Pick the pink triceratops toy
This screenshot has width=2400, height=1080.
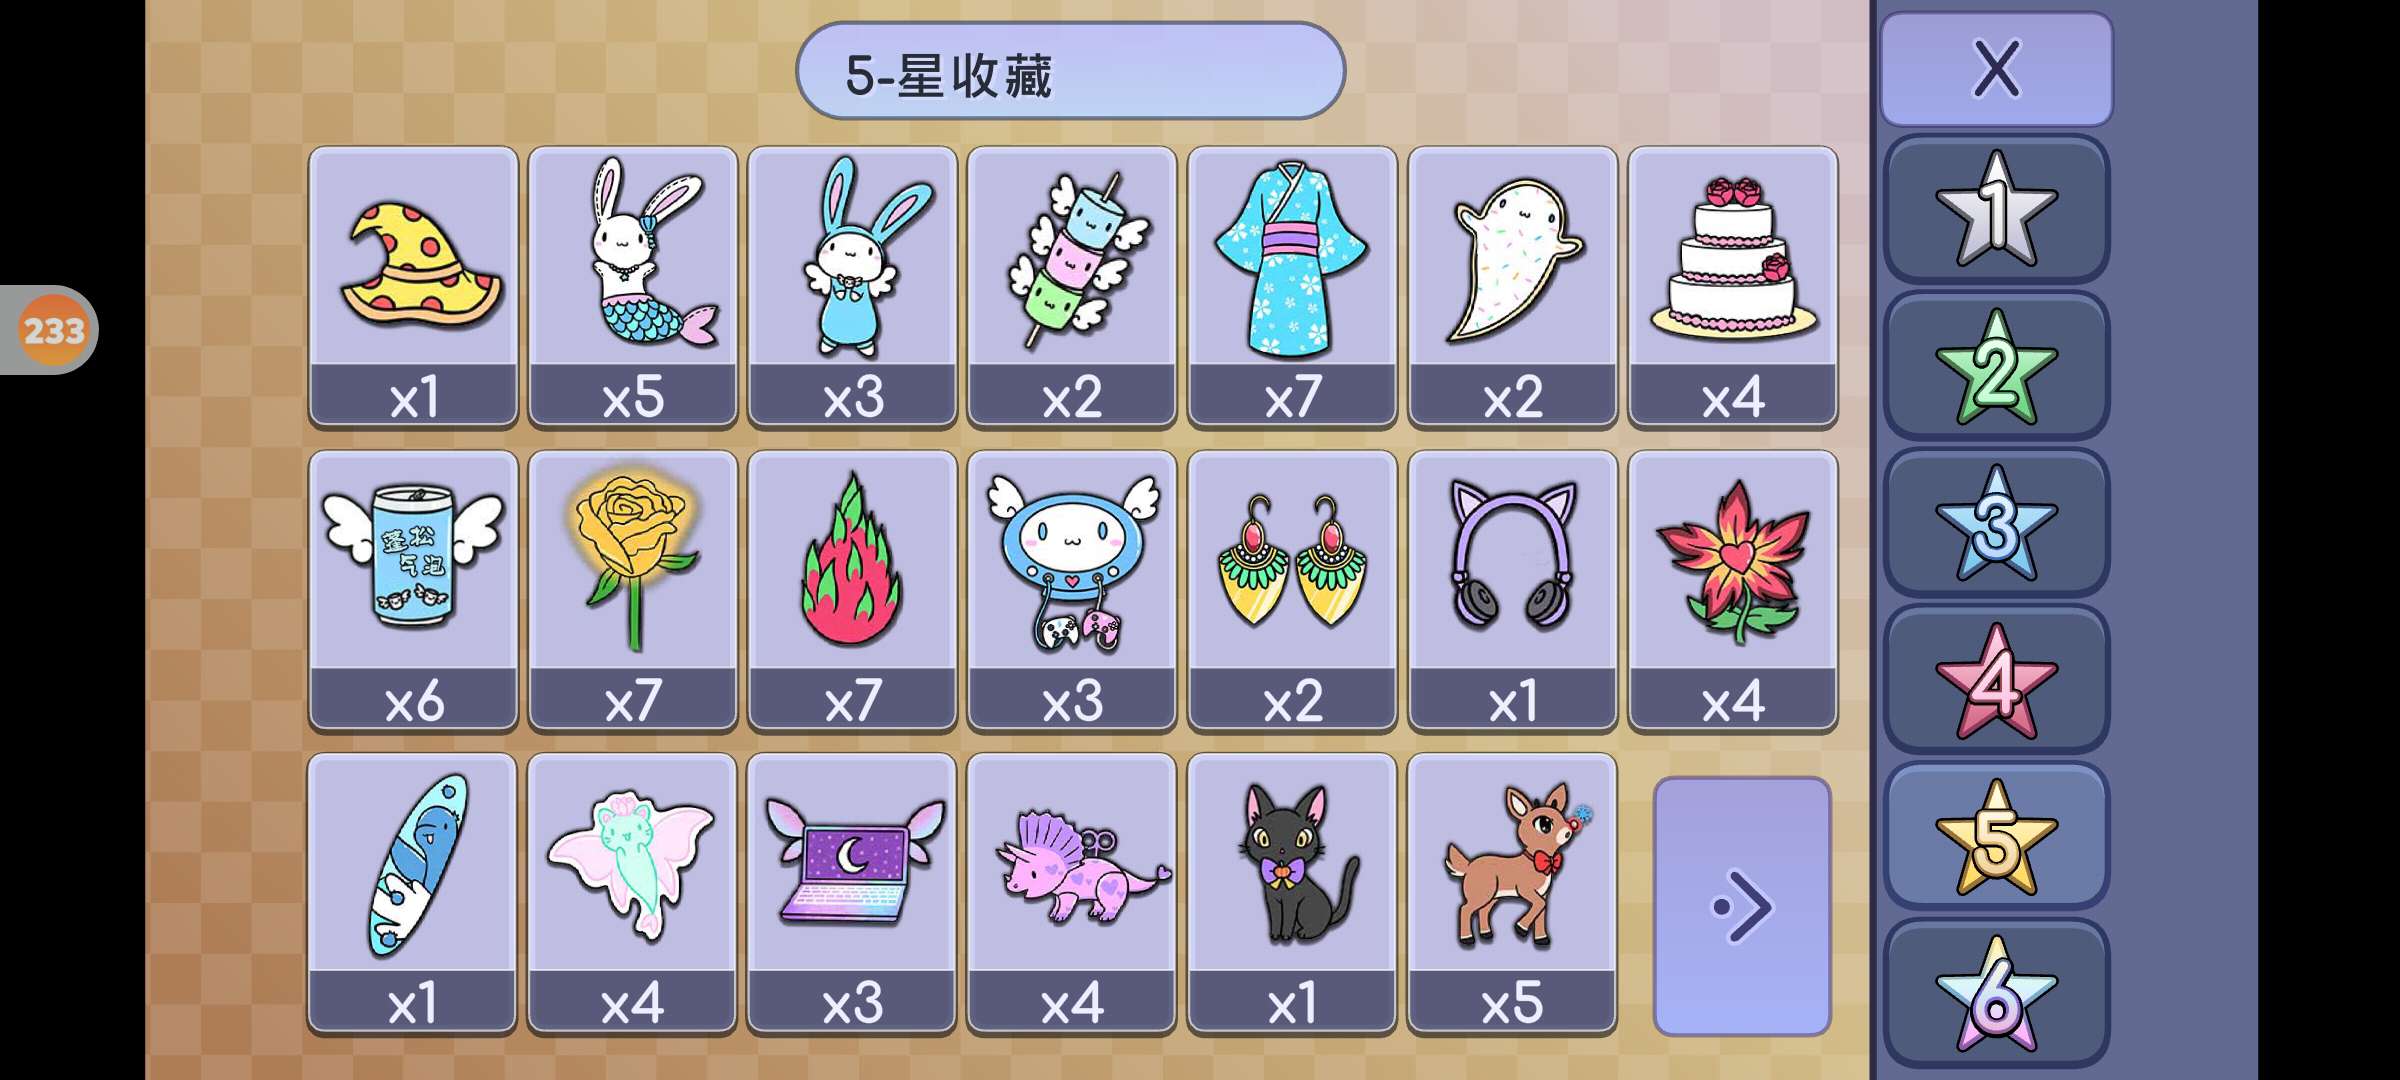pyautogui.click(x=1072, y=893)
